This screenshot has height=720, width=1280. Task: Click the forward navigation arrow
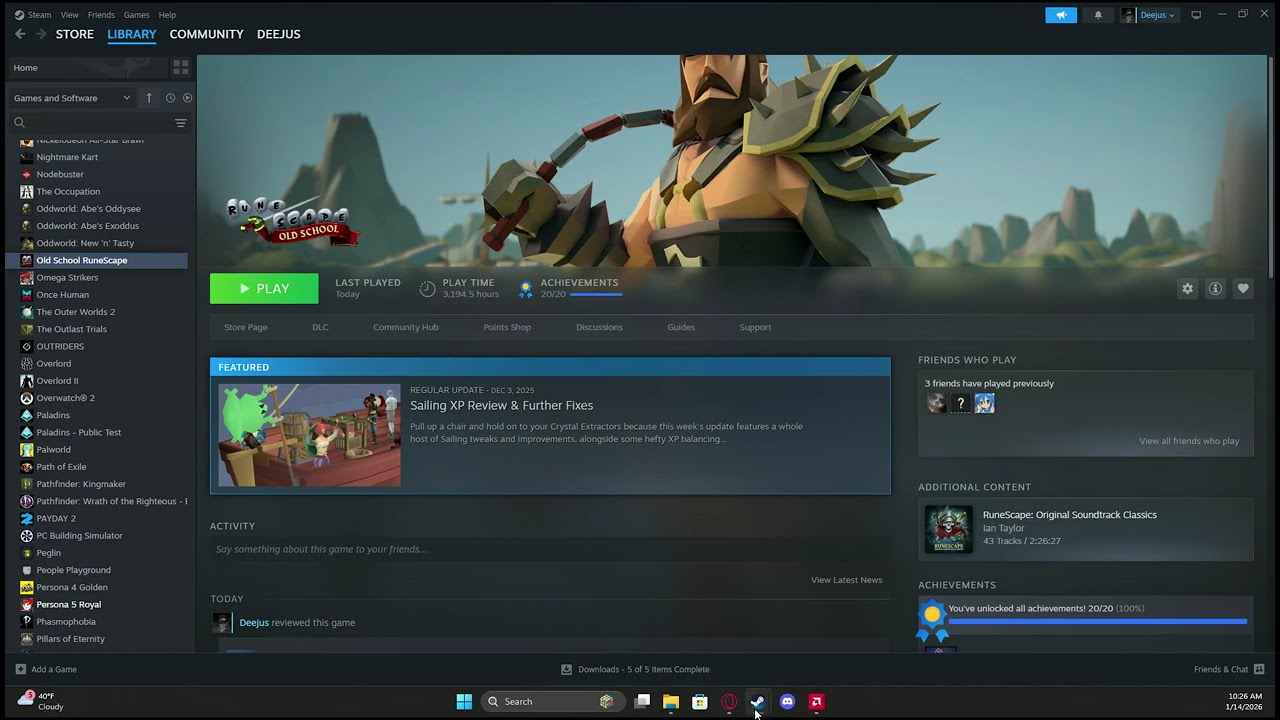click(x=41, y=34)
